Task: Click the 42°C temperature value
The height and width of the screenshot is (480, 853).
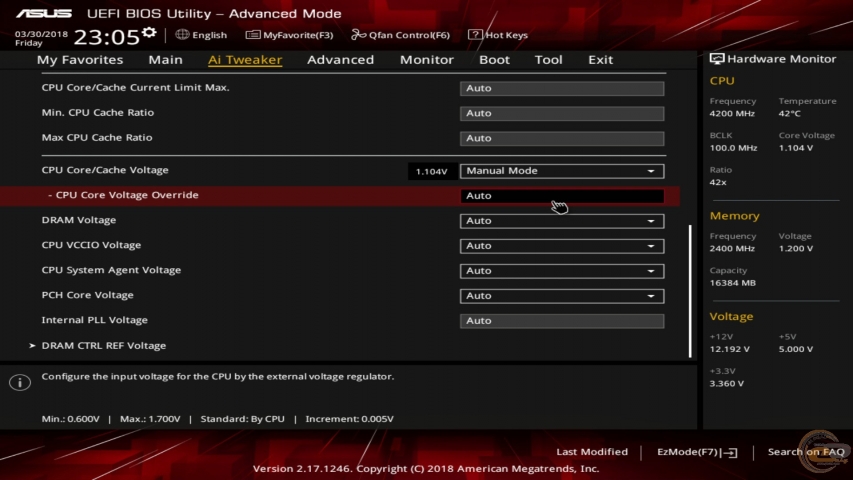Action: tap(789, 114)
